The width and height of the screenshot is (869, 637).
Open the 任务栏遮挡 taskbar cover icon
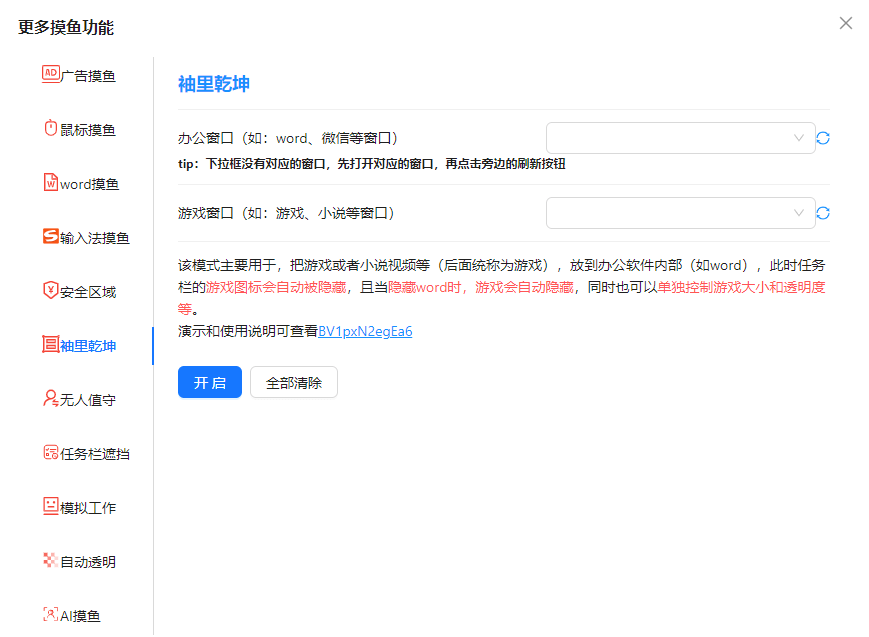coord(51,452)
